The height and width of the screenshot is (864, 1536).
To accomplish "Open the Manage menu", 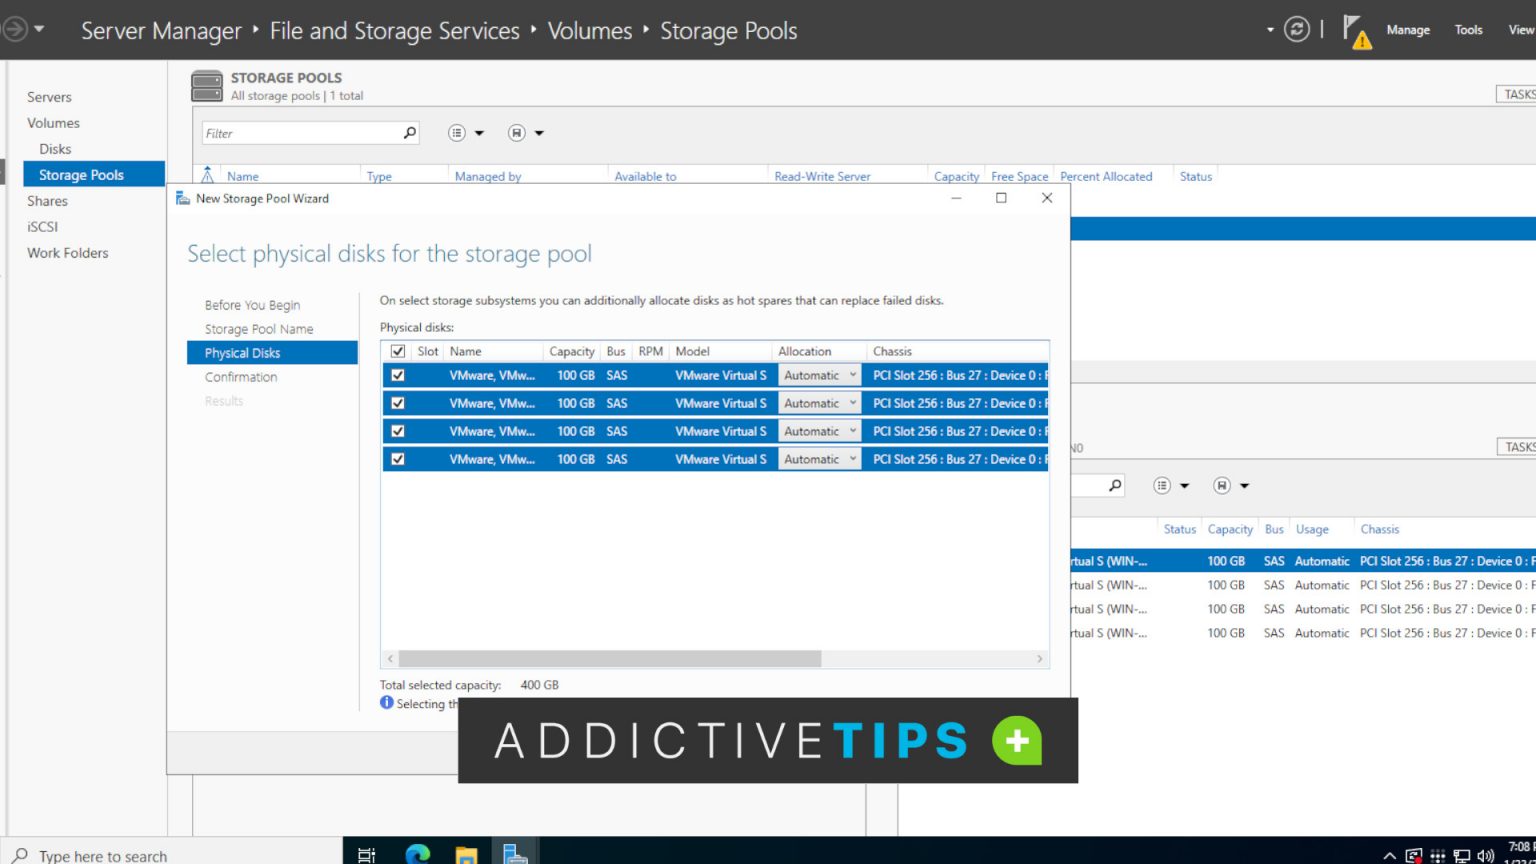I will 1408,30.
